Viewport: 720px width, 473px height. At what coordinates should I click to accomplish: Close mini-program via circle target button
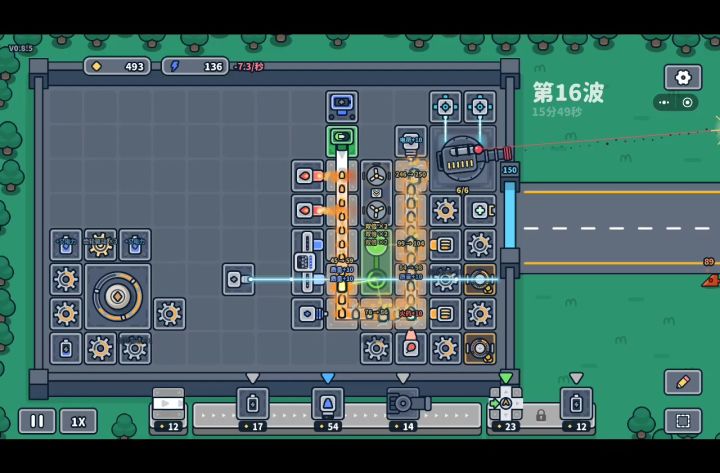click(687, 102)
